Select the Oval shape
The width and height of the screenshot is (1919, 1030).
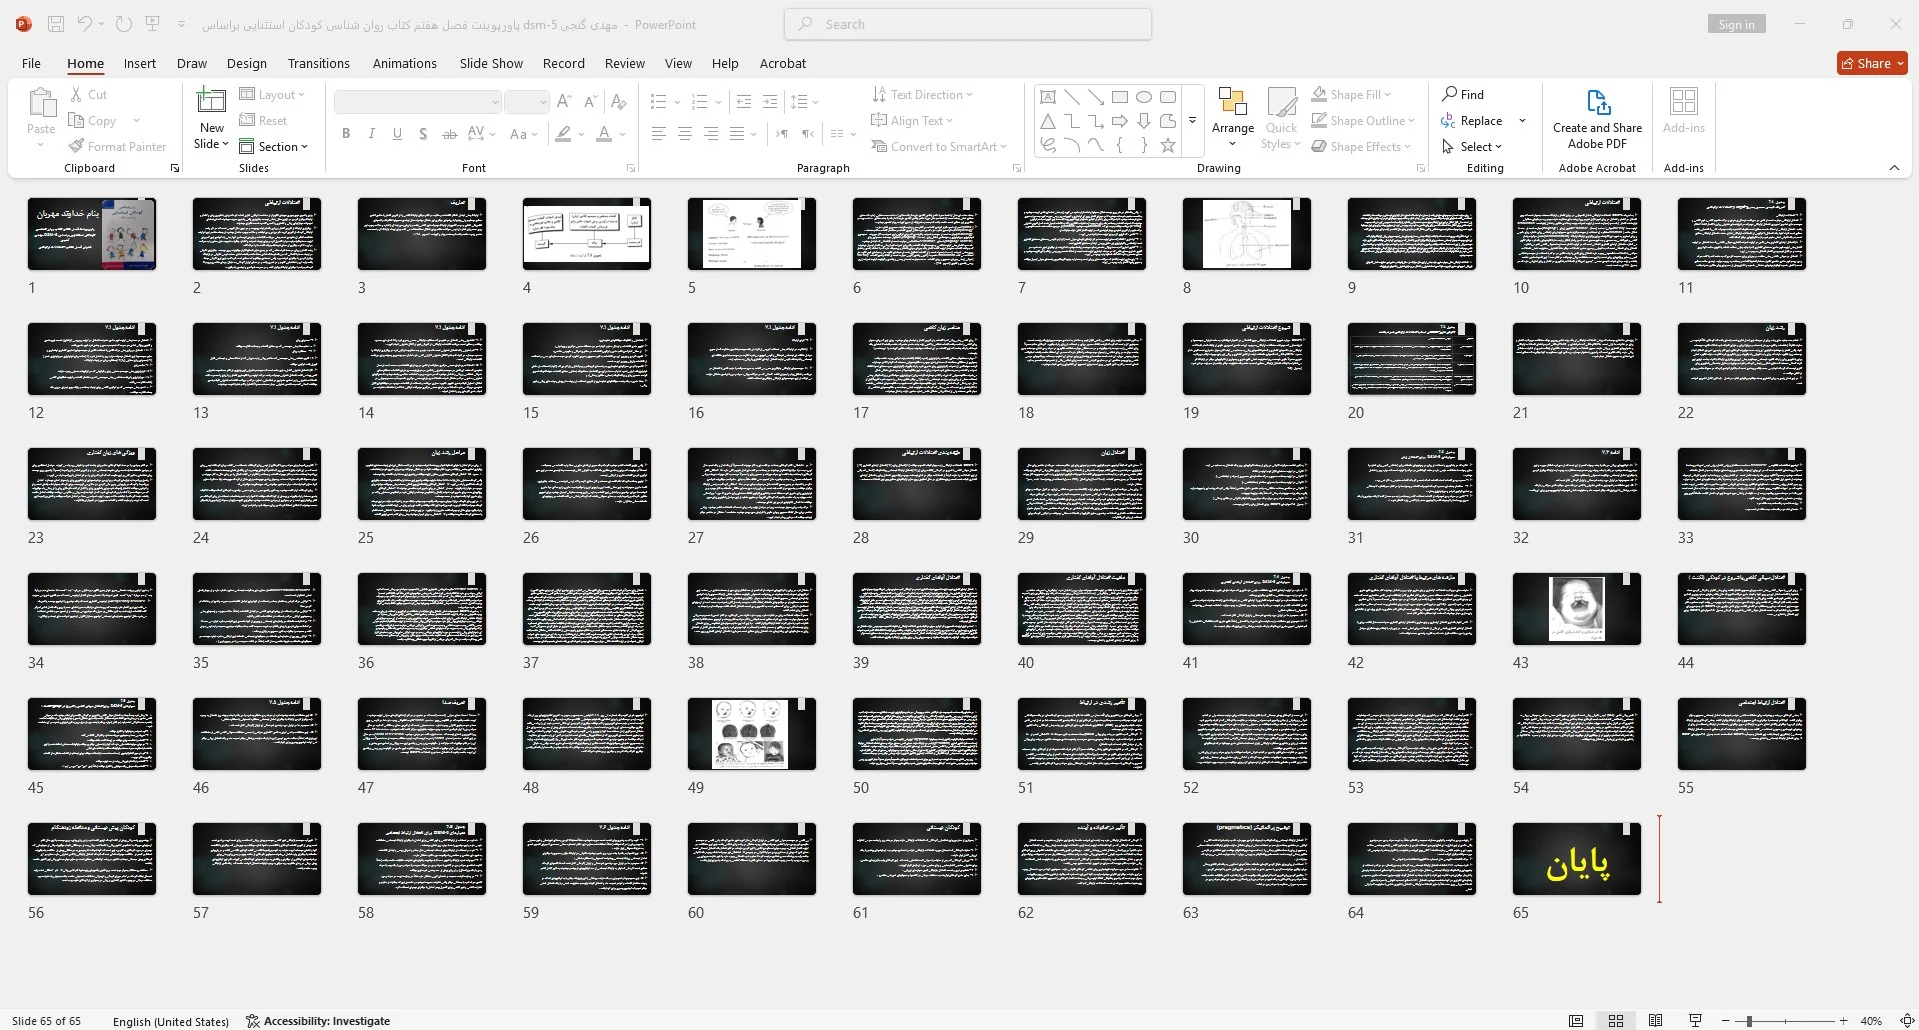tap(1144, 97)
